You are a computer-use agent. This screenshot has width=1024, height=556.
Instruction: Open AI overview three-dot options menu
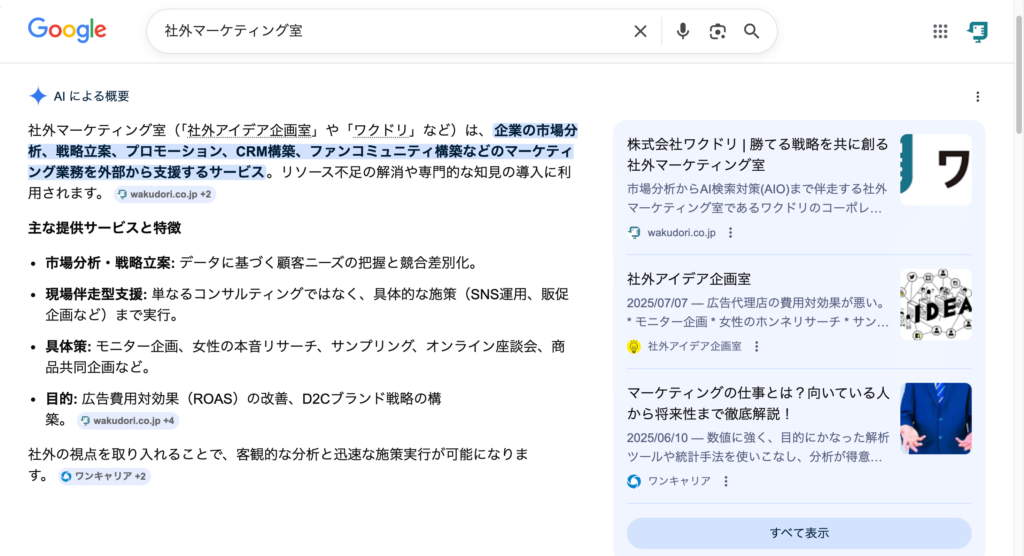tap(978, 97)
